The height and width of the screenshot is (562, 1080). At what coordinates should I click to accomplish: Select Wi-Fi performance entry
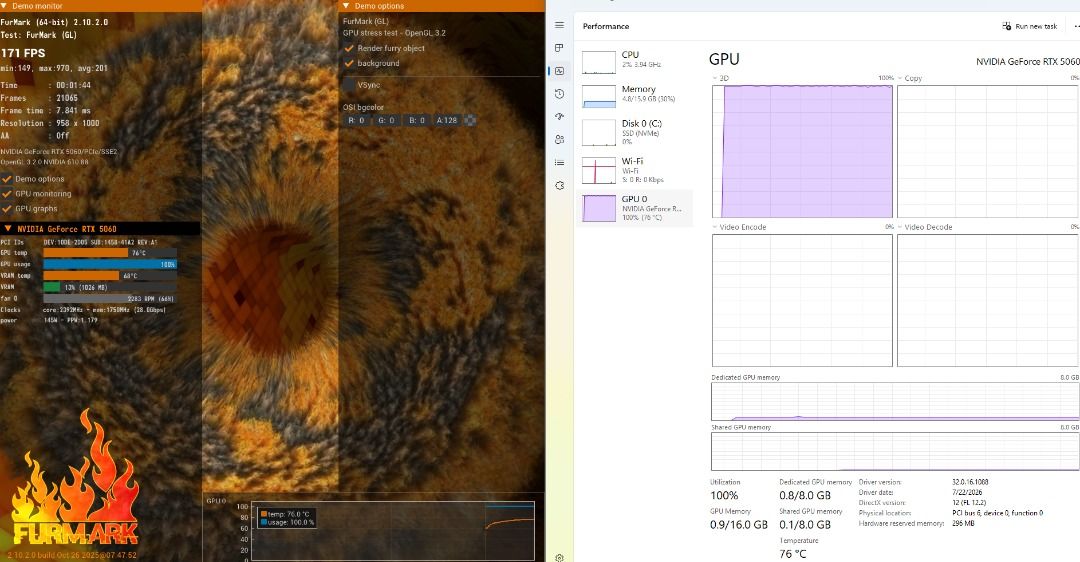pos(634,170)
